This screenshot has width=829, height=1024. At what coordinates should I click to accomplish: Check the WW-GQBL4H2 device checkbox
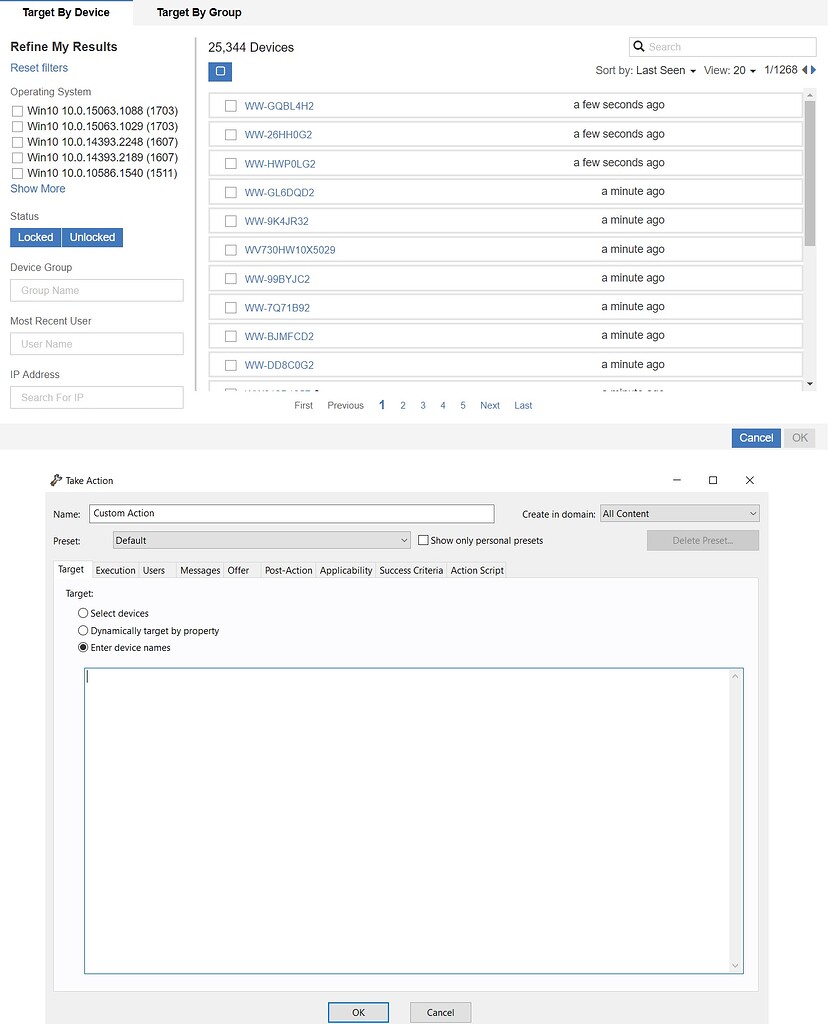(x=231, y=105)
